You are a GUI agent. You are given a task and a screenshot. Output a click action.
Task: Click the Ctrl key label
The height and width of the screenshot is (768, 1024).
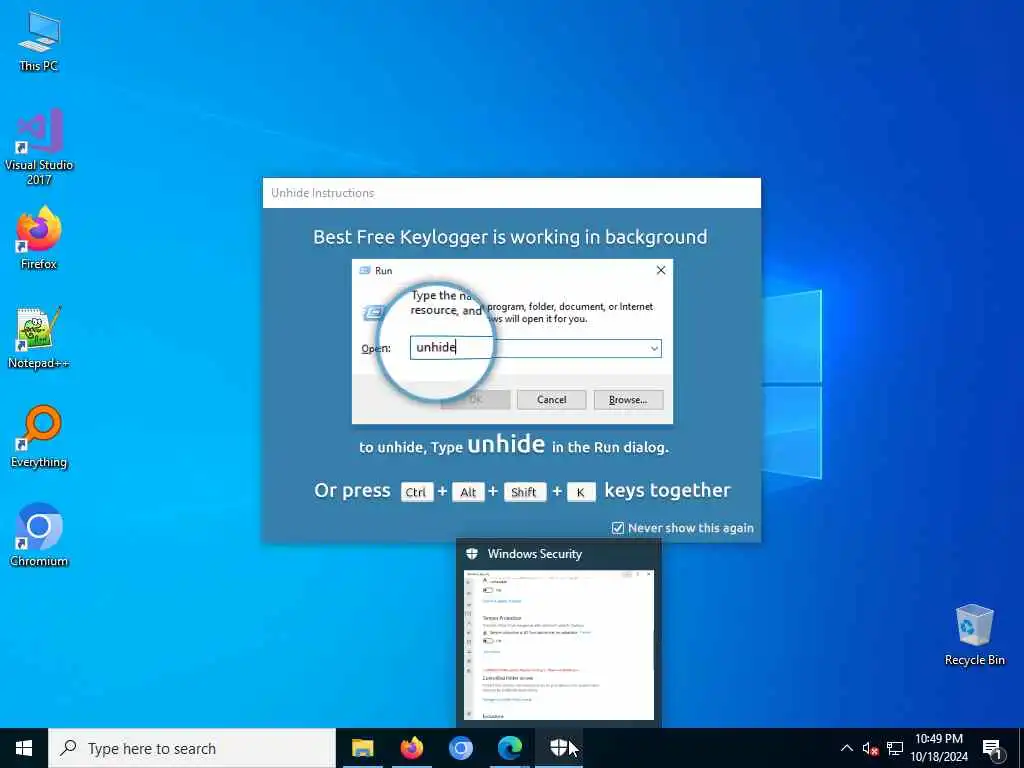pyautogui.click(x=417, y=492)
